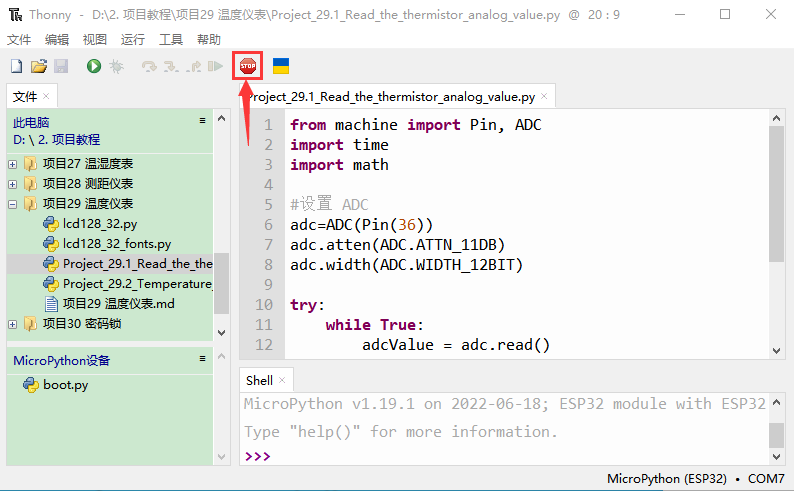Create a new file from toolbar
794x491 pixels.
(16, 66)
